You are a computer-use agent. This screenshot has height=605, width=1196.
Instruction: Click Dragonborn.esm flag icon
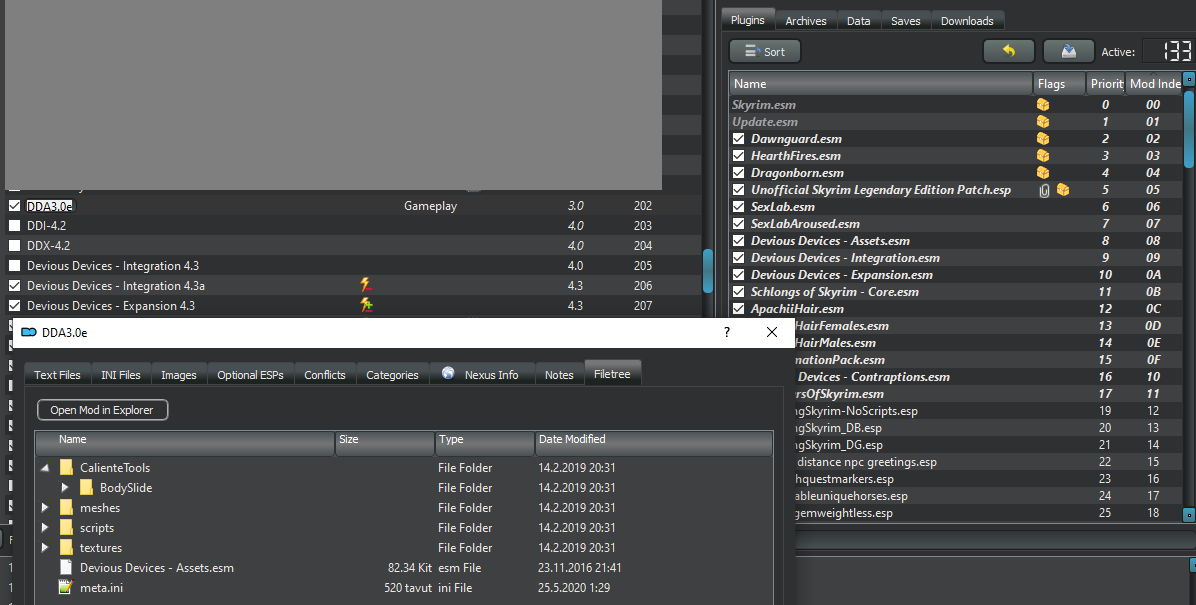tap(1043, 172)
